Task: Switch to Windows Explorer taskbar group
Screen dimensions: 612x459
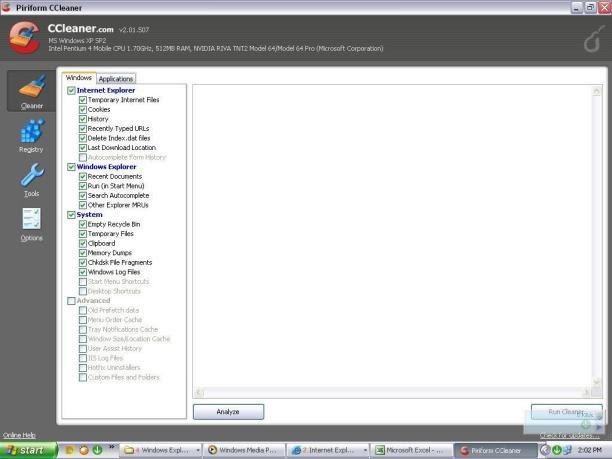Action: (162, 450)
